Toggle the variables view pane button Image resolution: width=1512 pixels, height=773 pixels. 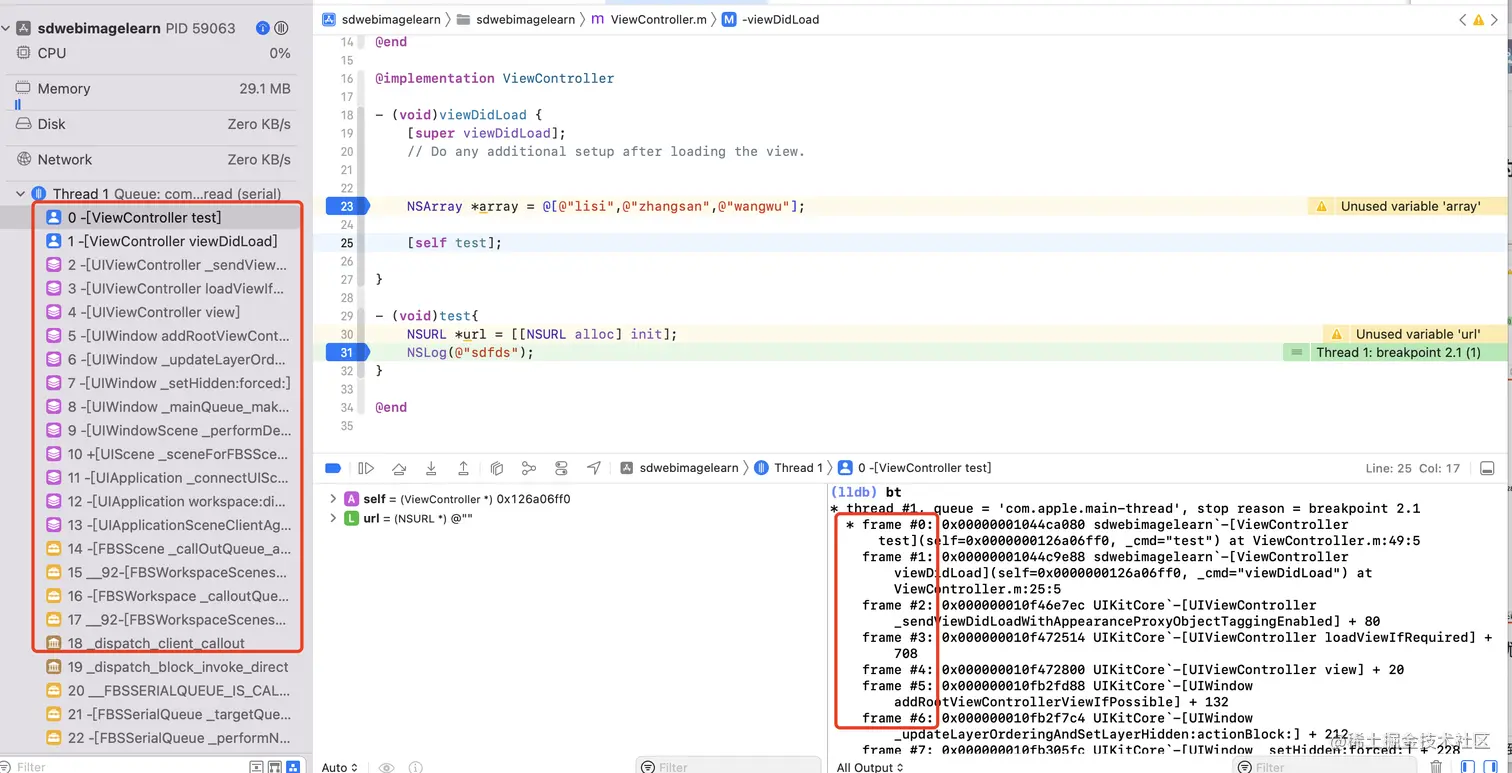(x=1468, y=767)
